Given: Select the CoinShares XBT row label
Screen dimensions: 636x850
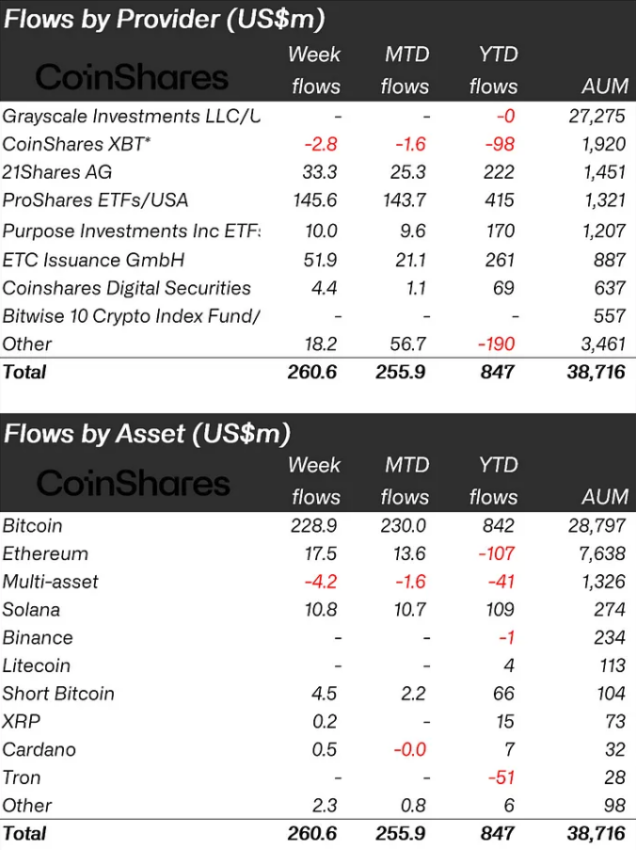Looking at the screenshot, I should pos(76,144).
